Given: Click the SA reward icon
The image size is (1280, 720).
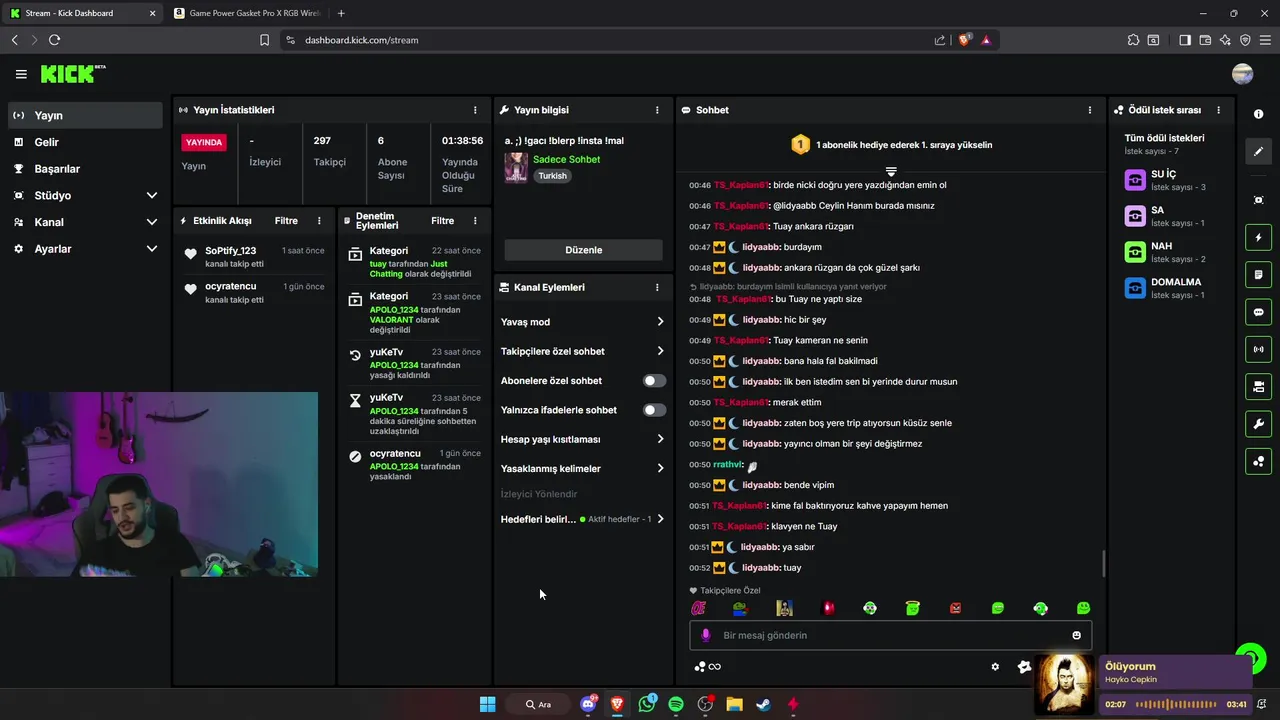Looking at the screenshot, I should tap(1135, 216).
